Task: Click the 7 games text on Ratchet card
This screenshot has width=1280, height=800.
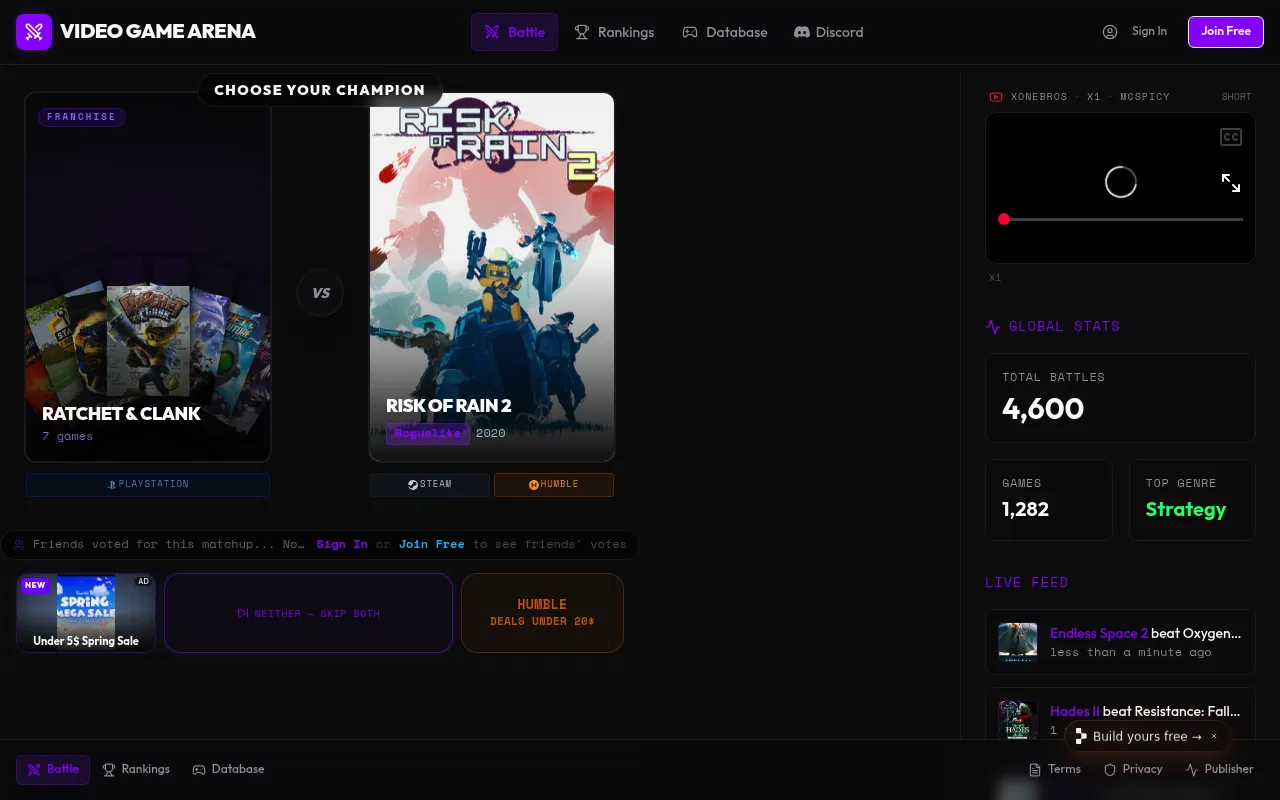Action: pyautogui.click(x=68, y=436)
